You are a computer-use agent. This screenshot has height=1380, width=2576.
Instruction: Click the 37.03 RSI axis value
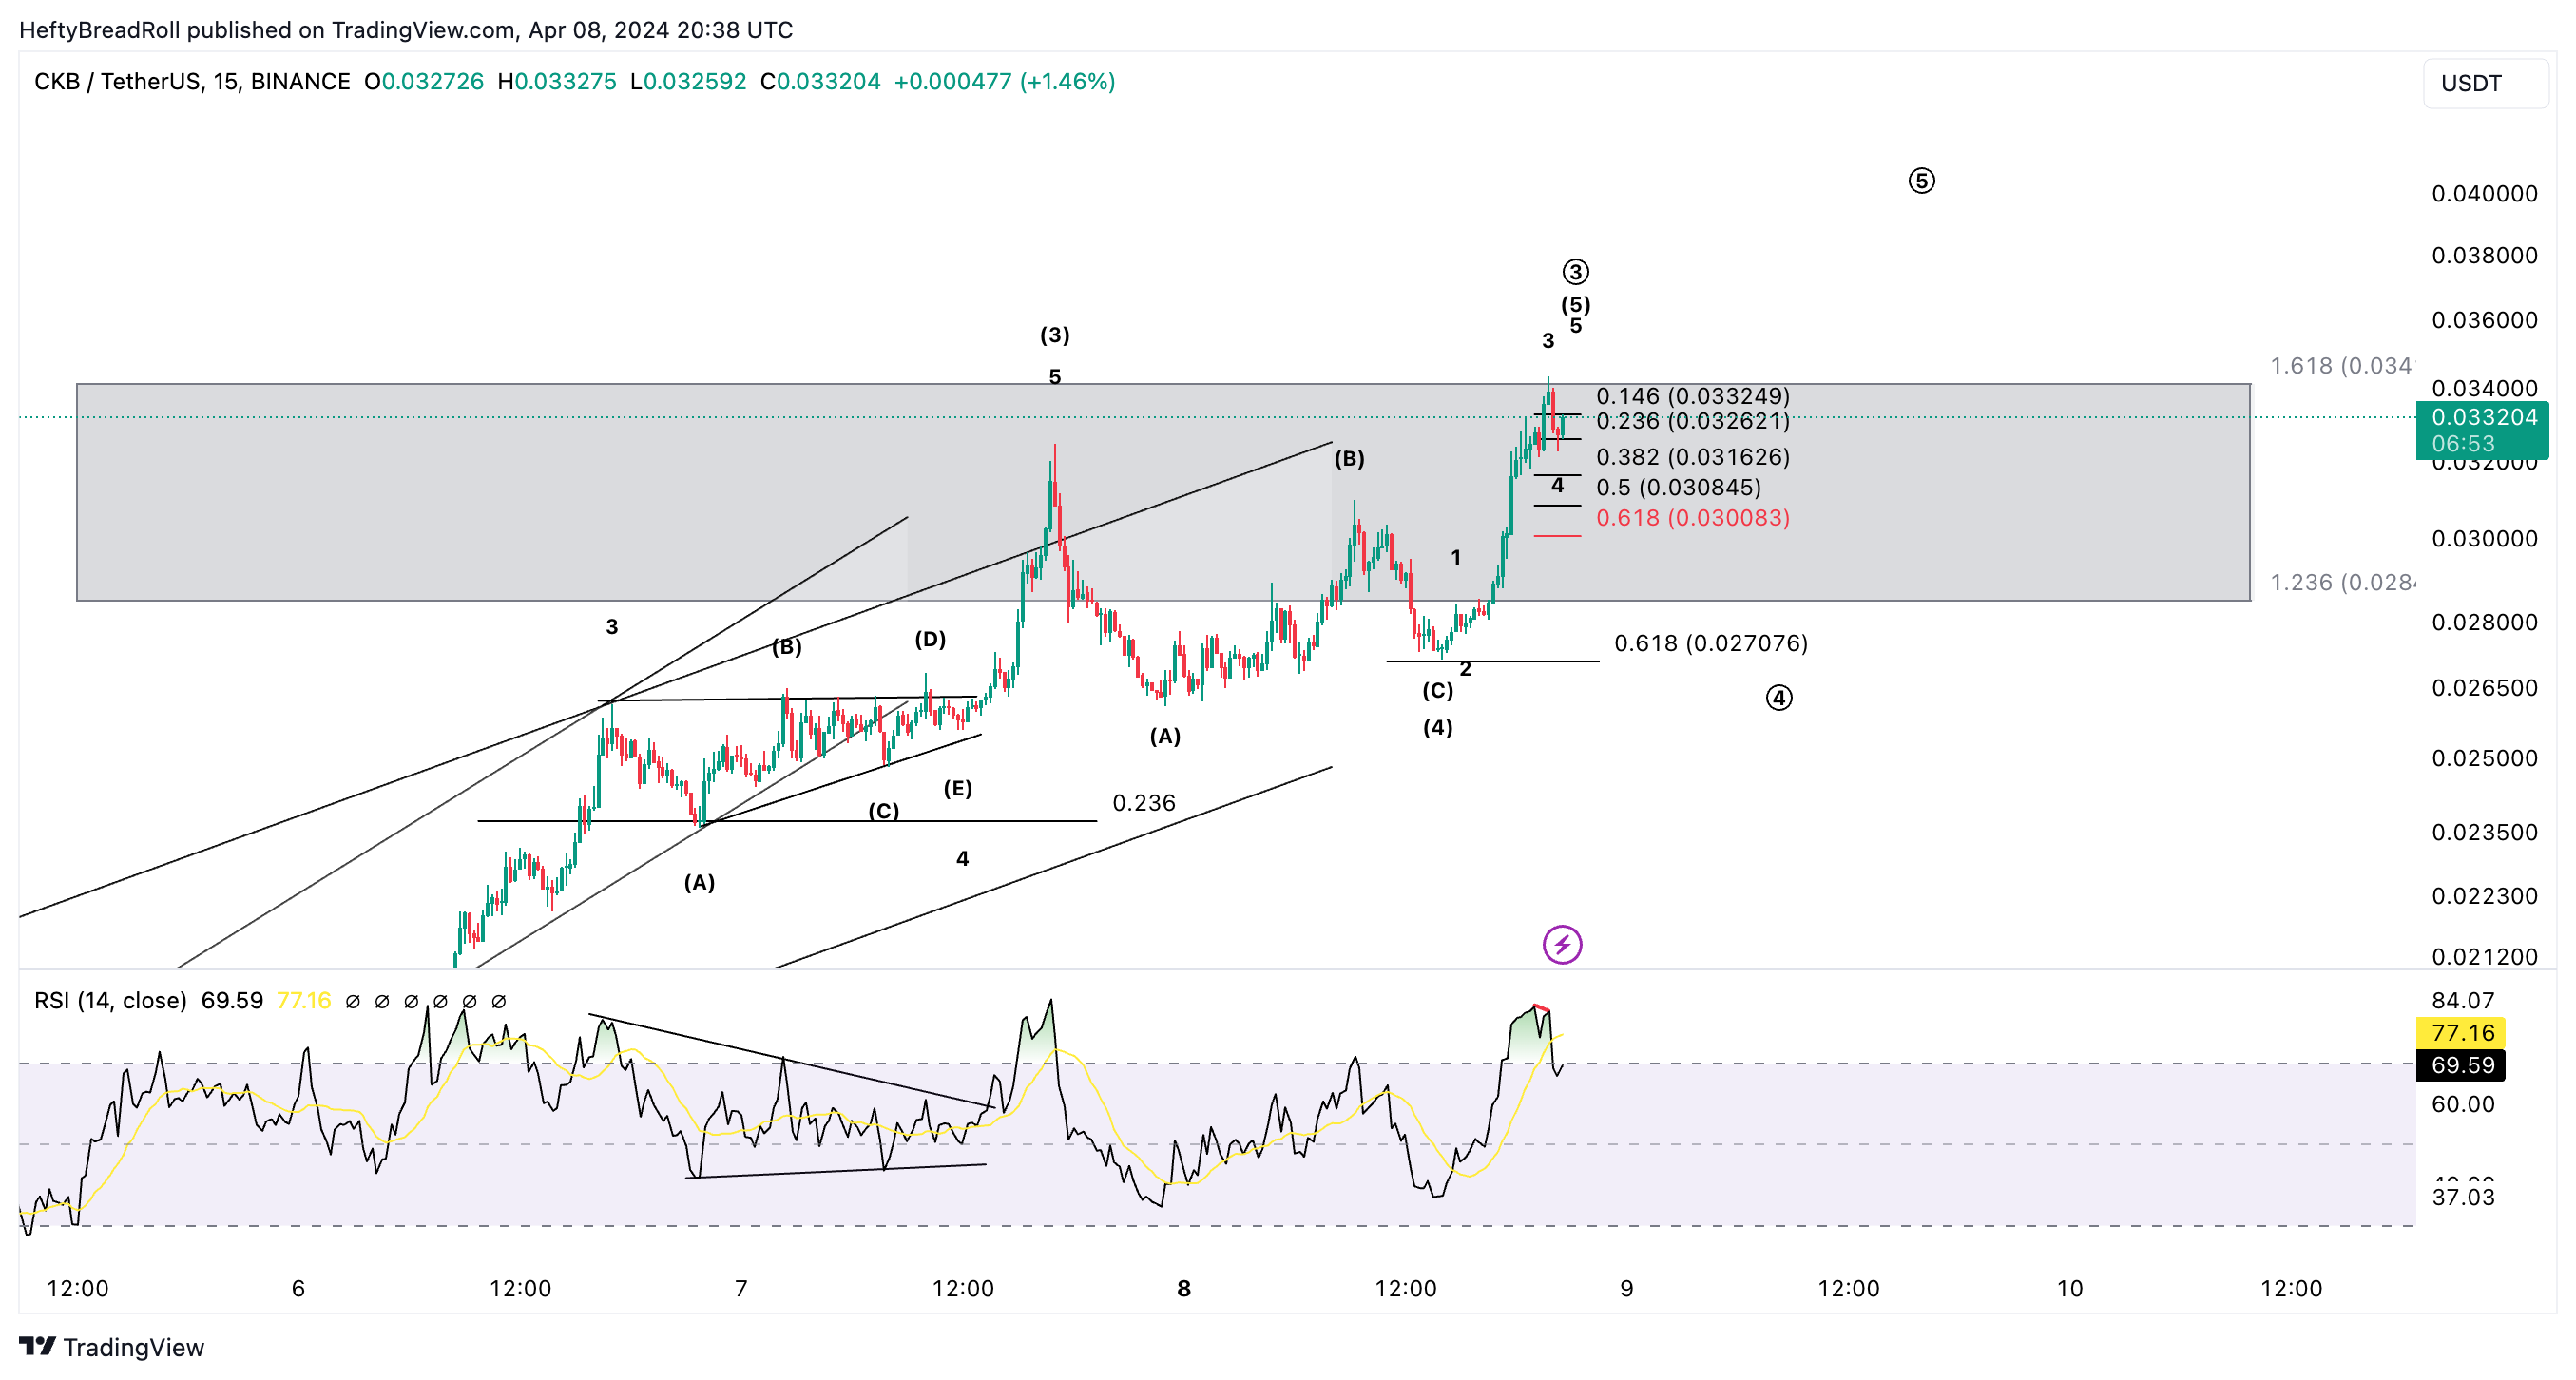[x=2463, y=1197]
